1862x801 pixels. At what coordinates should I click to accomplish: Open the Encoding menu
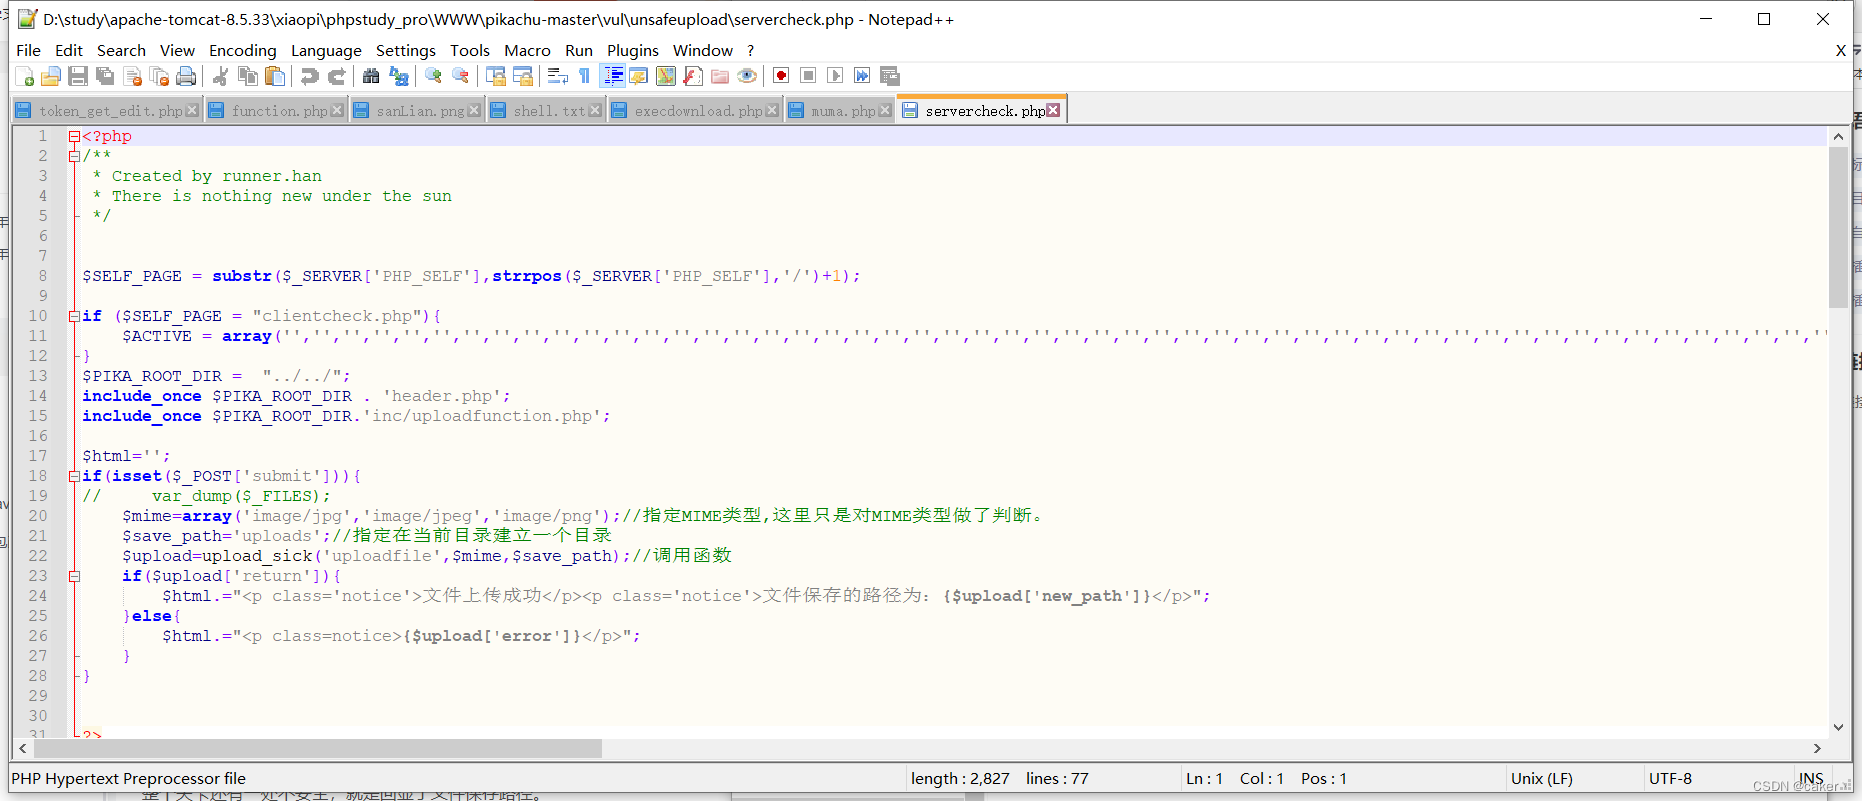point(242,50)
